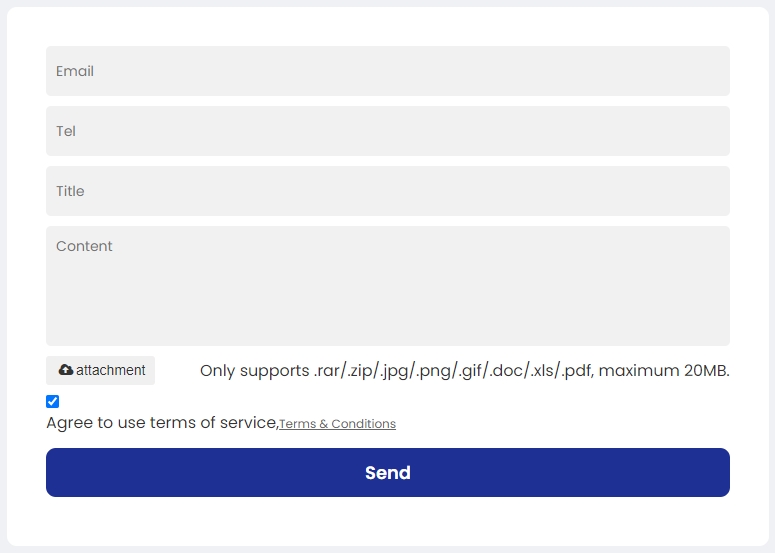Screen dimensions: 775x553
Task: Click the 'Agree to use terms of service' label
Action: coord(162,423)
